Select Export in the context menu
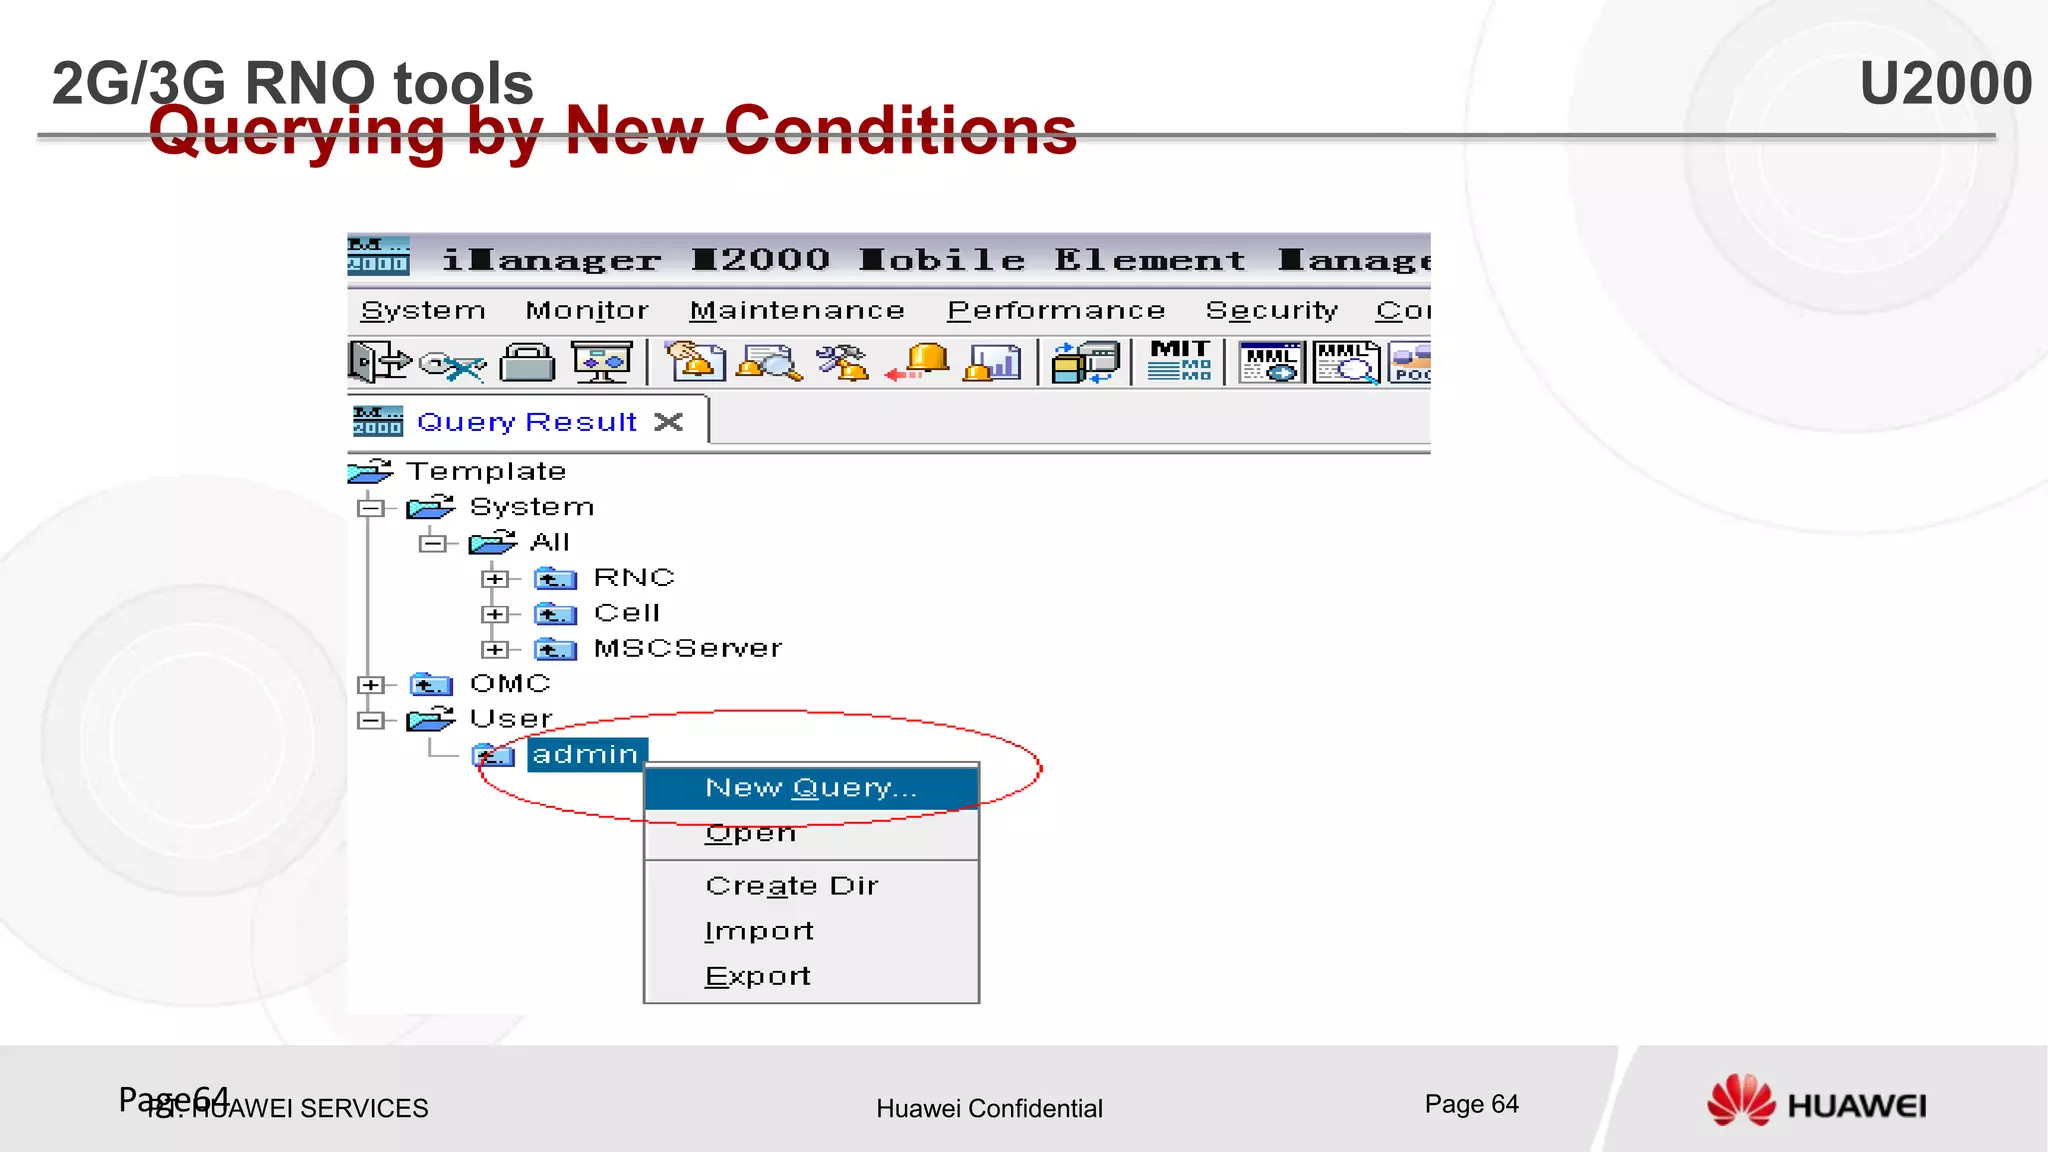 [x=811, y=976]
